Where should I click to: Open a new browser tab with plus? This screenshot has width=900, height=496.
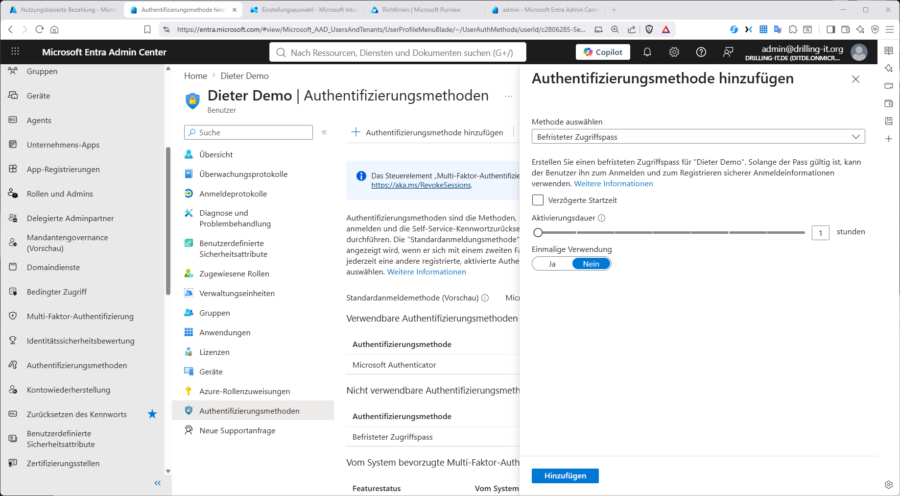click(614, 10)
